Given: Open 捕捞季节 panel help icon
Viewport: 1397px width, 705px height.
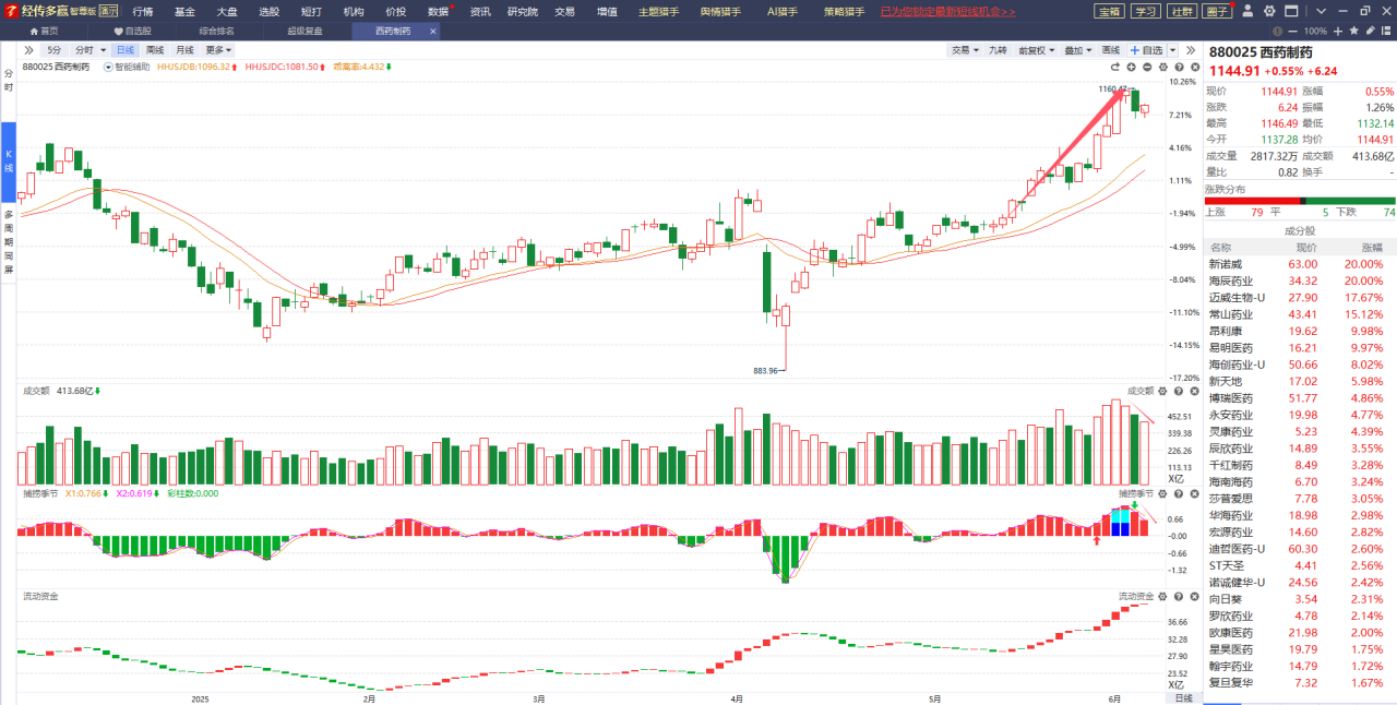Looking at the screenshot, I should point(1178,493).
